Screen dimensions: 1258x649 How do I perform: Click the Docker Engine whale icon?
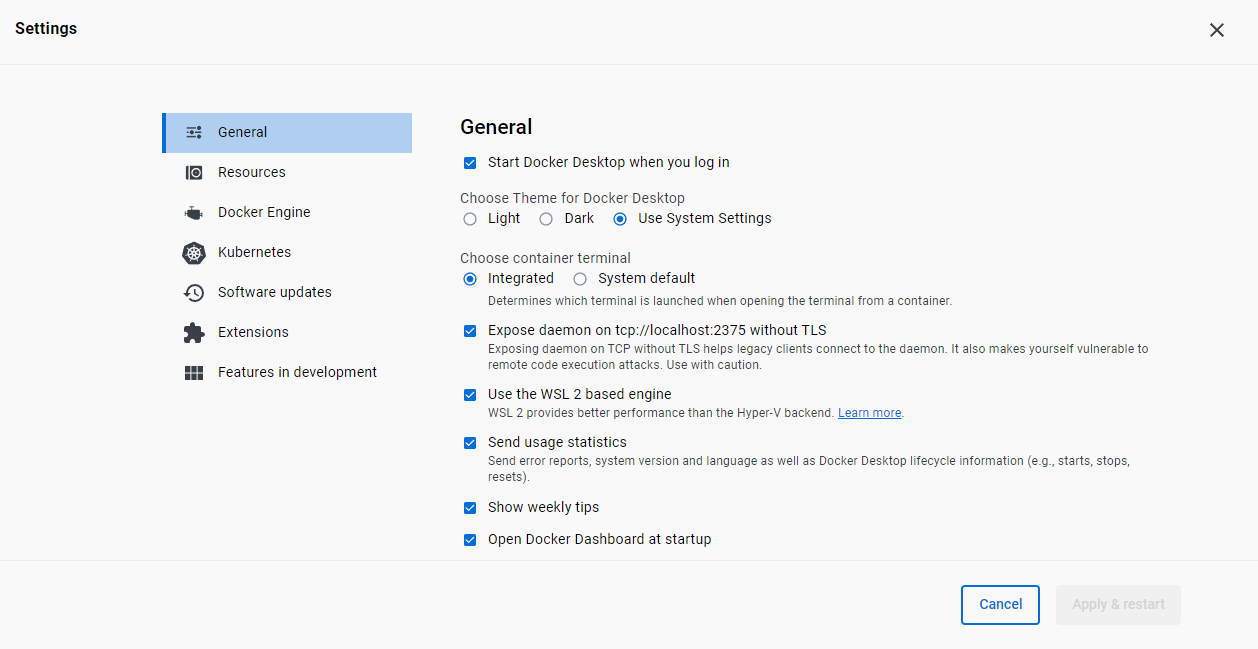click(194, 212)
